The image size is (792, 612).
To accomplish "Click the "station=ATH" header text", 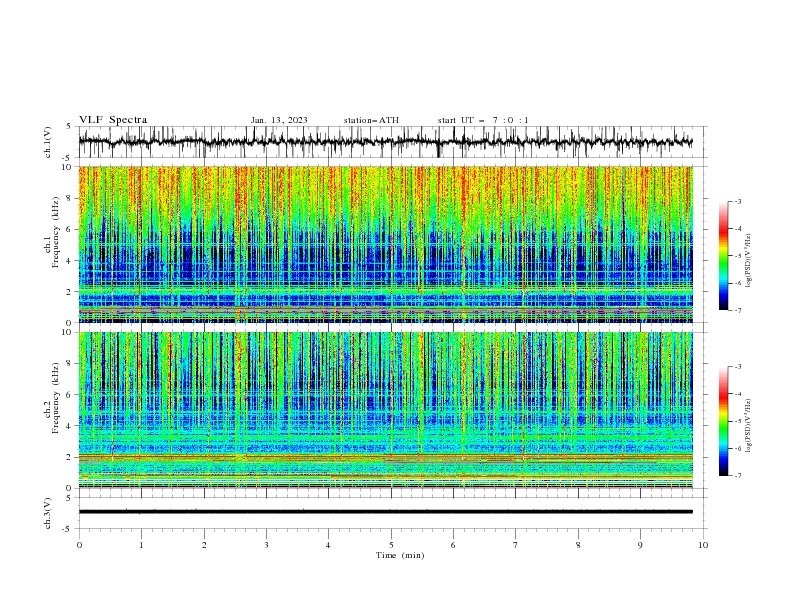I will 371,120.
